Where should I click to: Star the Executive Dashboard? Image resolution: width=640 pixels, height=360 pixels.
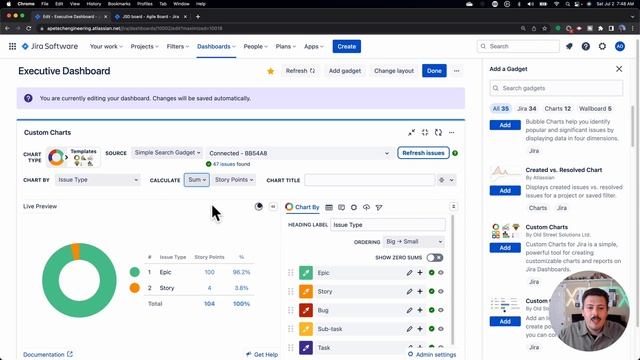click(270, 71)
